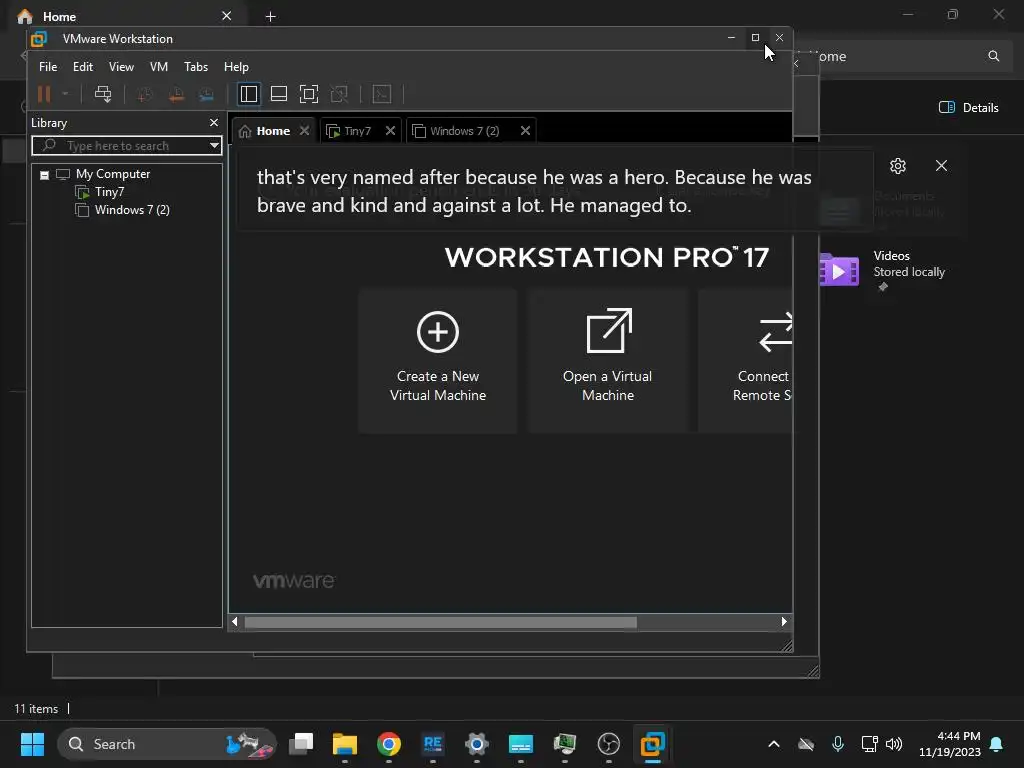The height and width of the screenshot is (768, 1024).
Task: Click Send Ctrl+Alt+Del toolbar icon
Action: (x=103, y=95)
